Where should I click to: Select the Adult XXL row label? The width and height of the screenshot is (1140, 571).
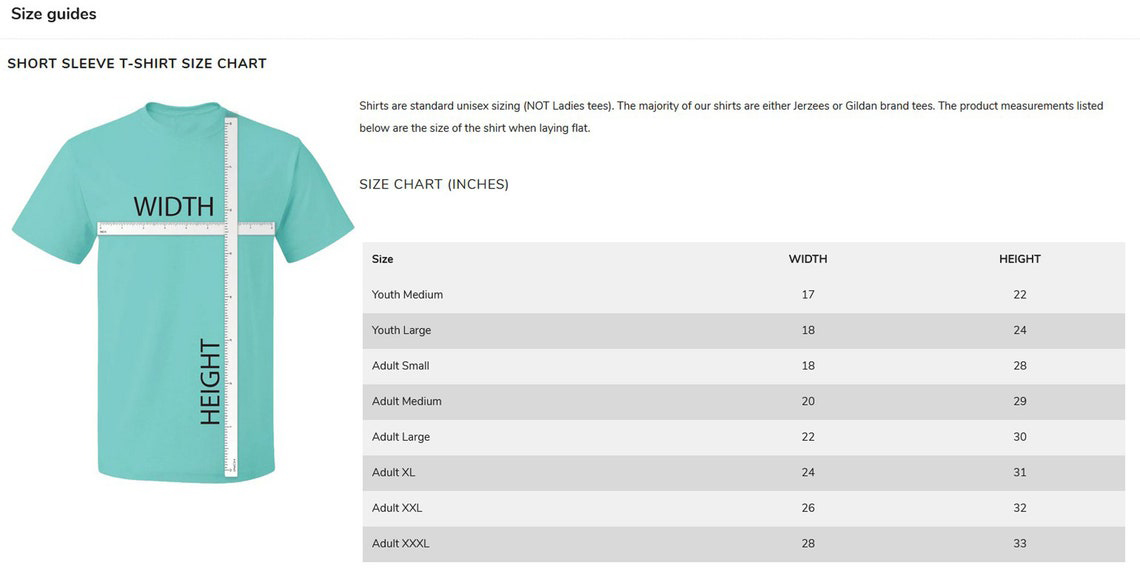coord(397,508)
